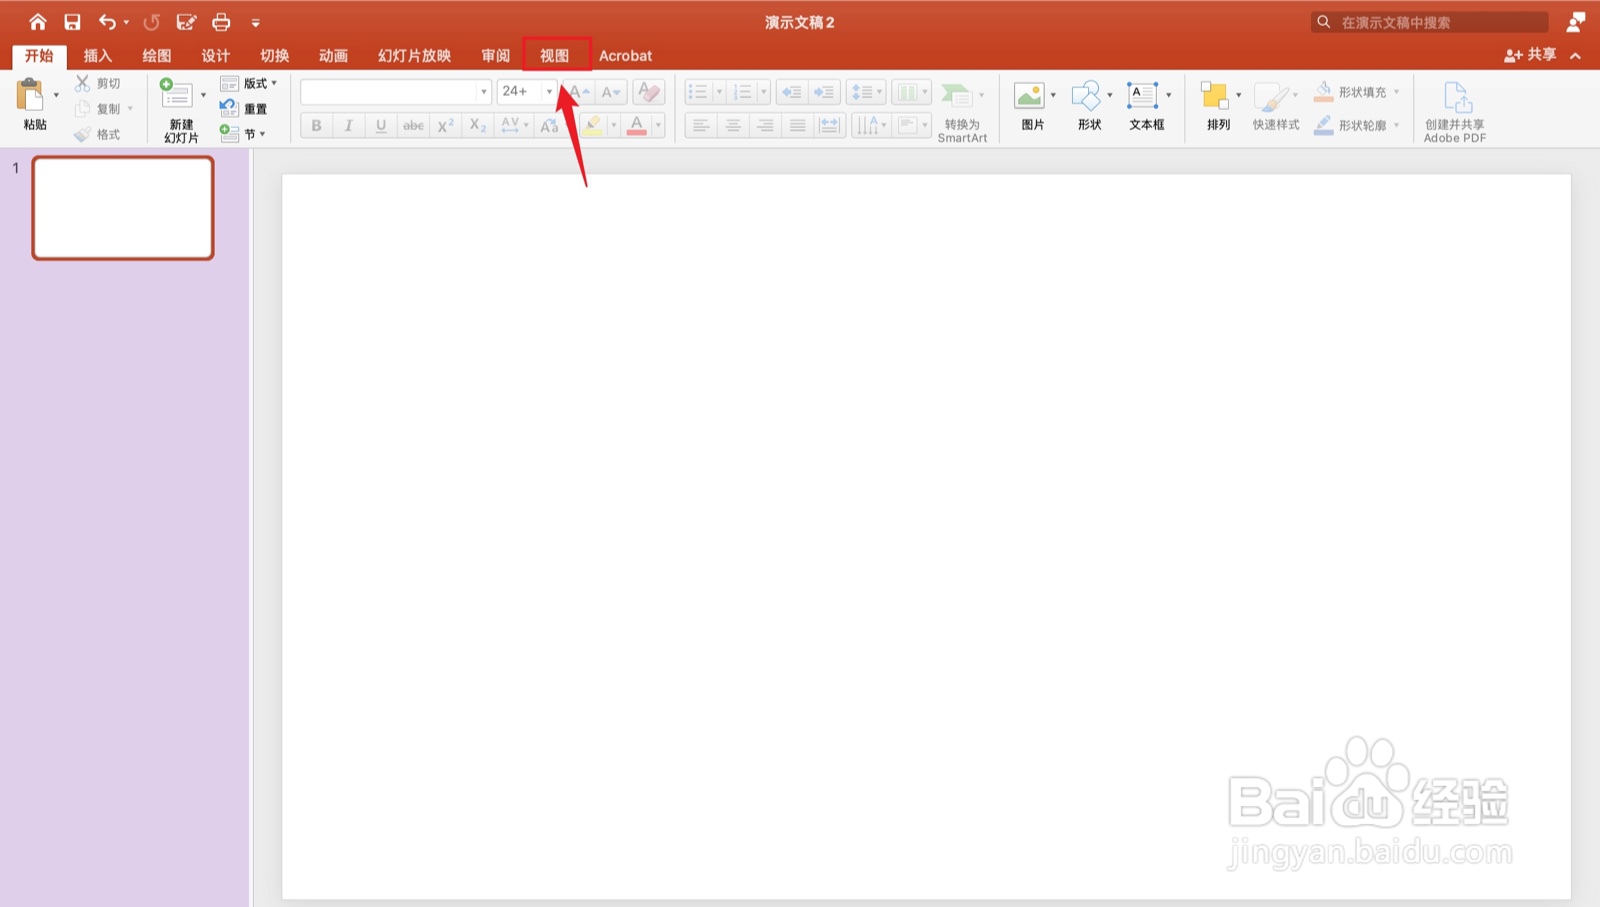Viewport: 1600px width, 907px height.
Task: Decrease the list indent level
Action: coord(791,92)
